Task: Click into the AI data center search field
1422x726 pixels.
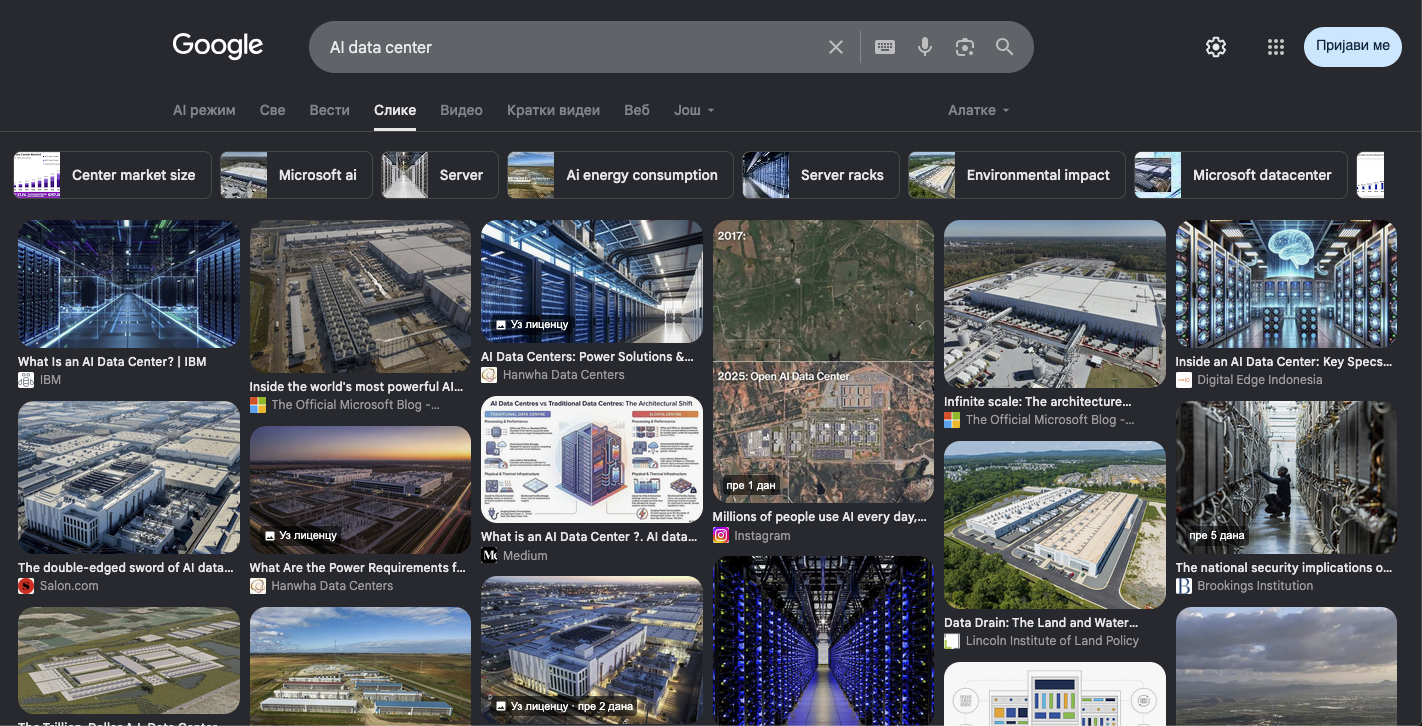Action: point(570,47)
